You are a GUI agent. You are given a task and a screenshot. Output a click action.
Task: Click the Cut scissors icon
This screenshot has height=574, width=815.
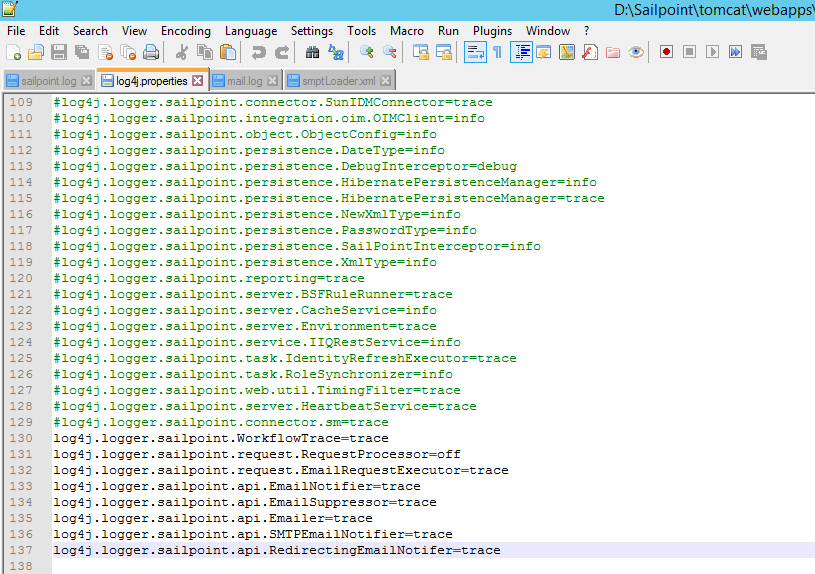(182, 52)
